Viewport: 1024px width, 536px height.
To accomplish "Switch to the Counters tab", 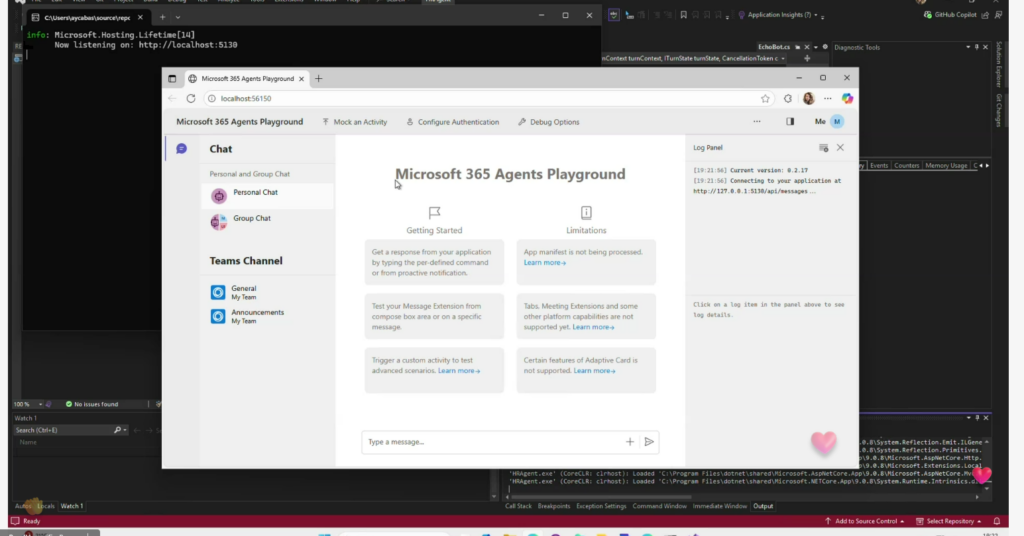I will (906, 165).
